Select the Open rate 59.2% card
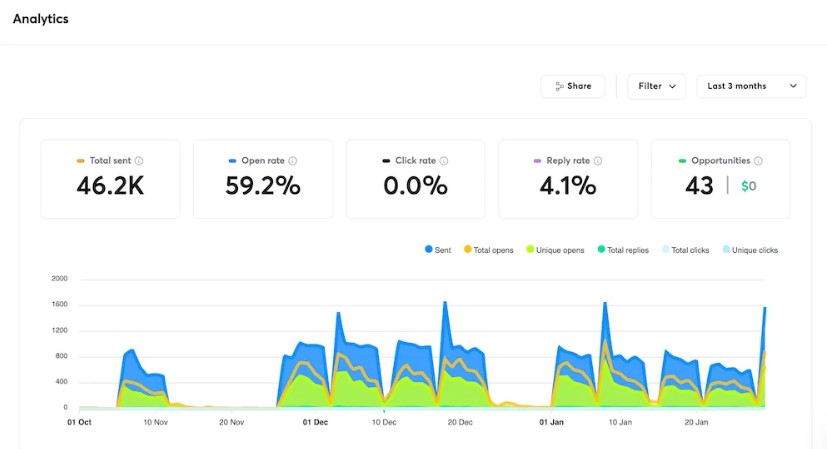Screen dimensions: 827x449 [x=263, y=179]
